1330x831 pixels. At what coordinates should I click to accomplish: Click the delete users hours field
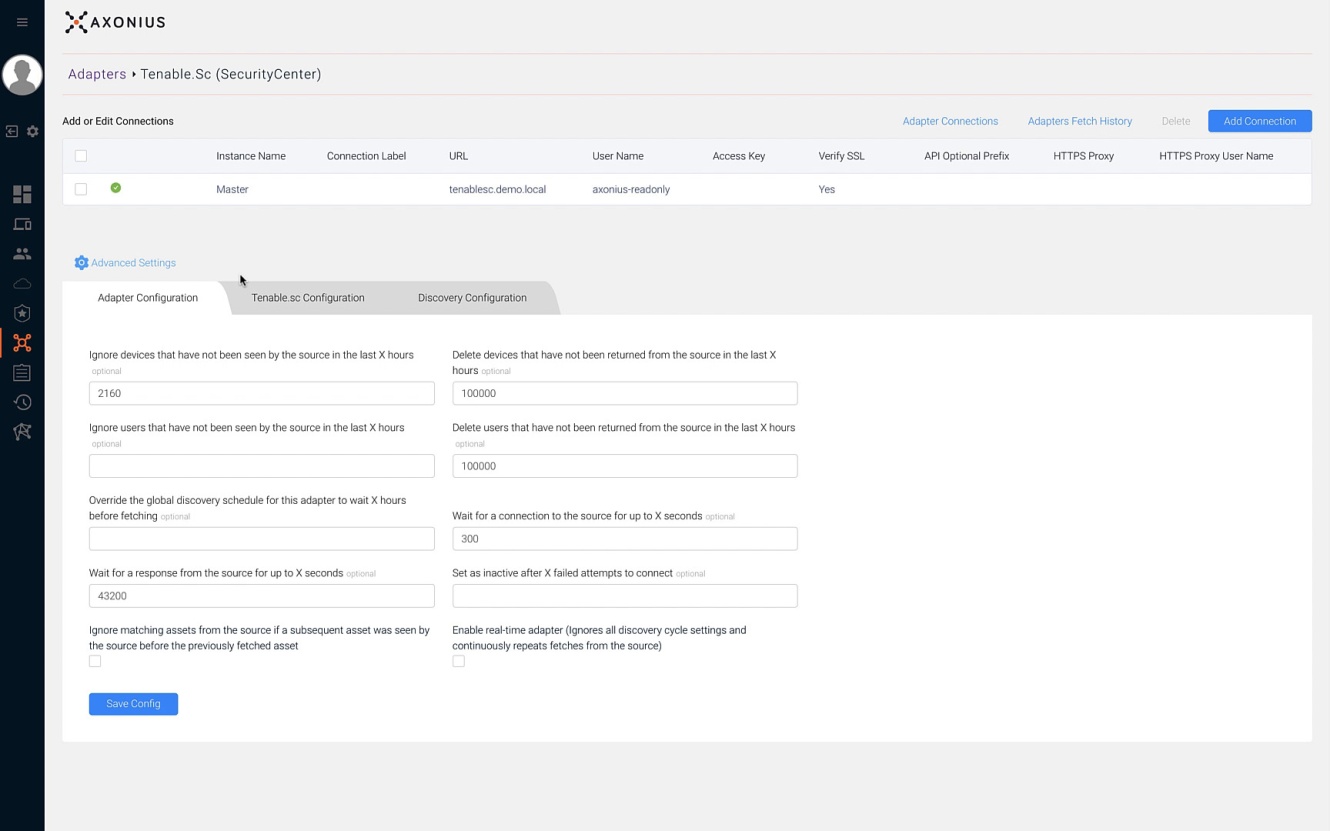click(x=625, y=466)
